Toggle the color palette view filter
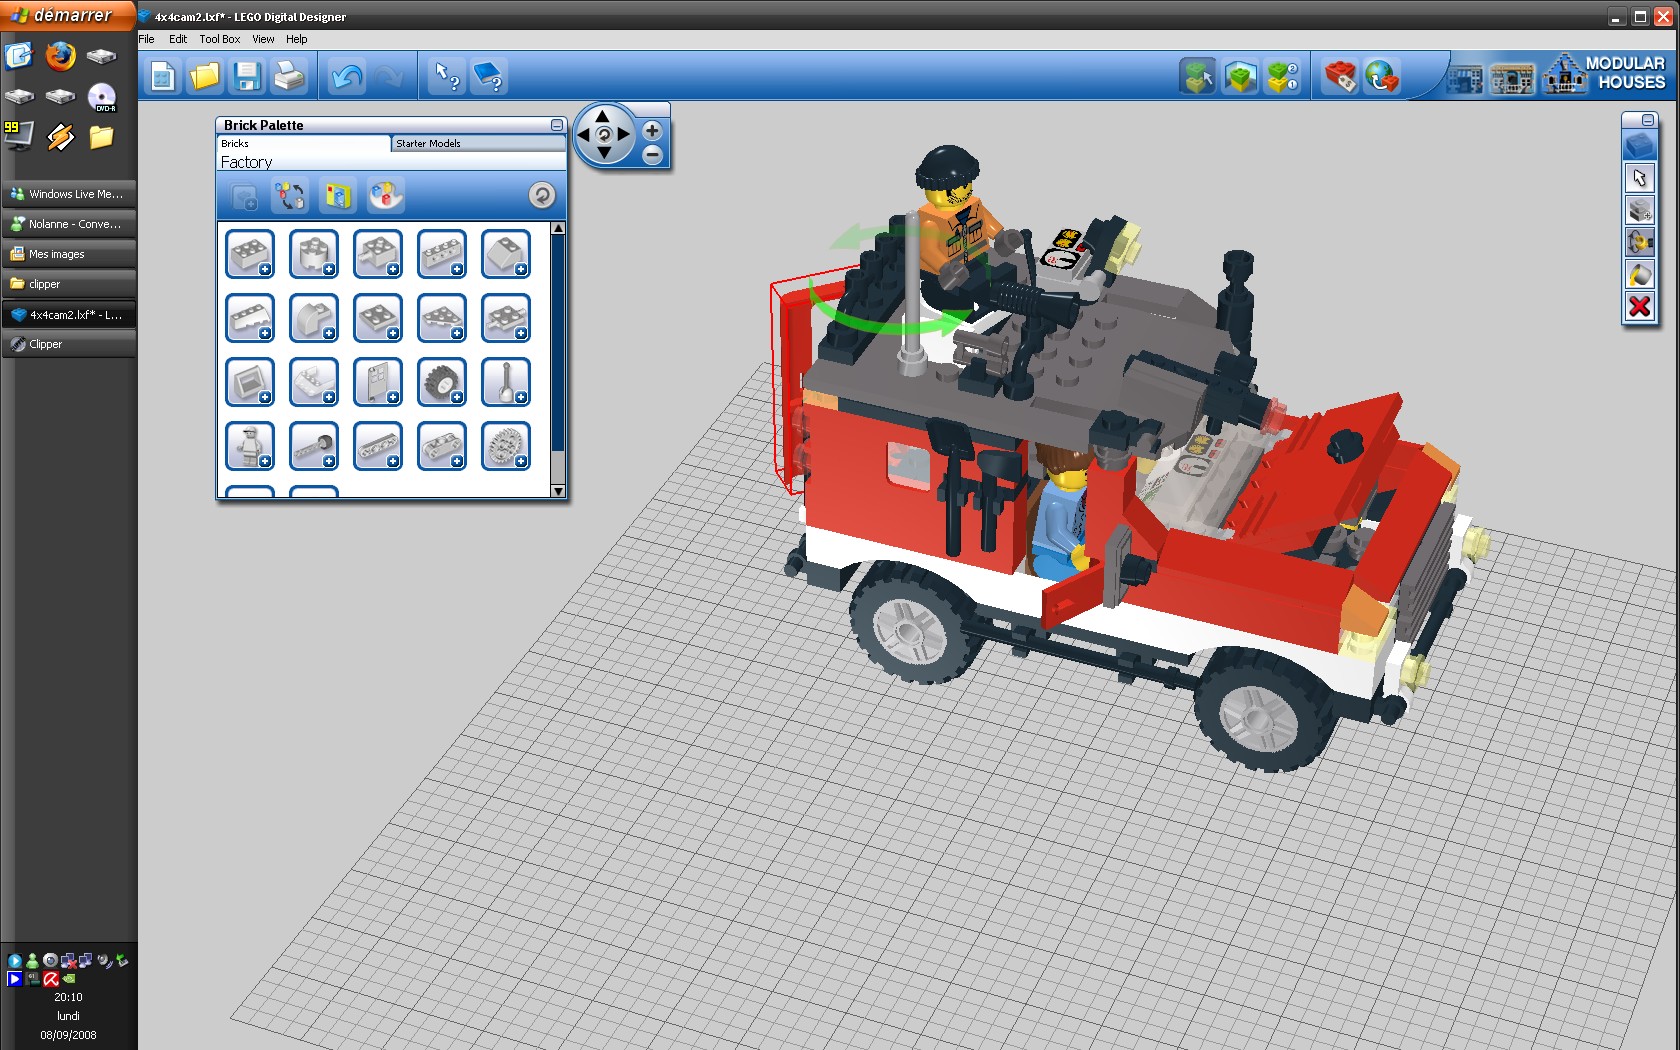The image size is (1680, 1050). (386, 196)
